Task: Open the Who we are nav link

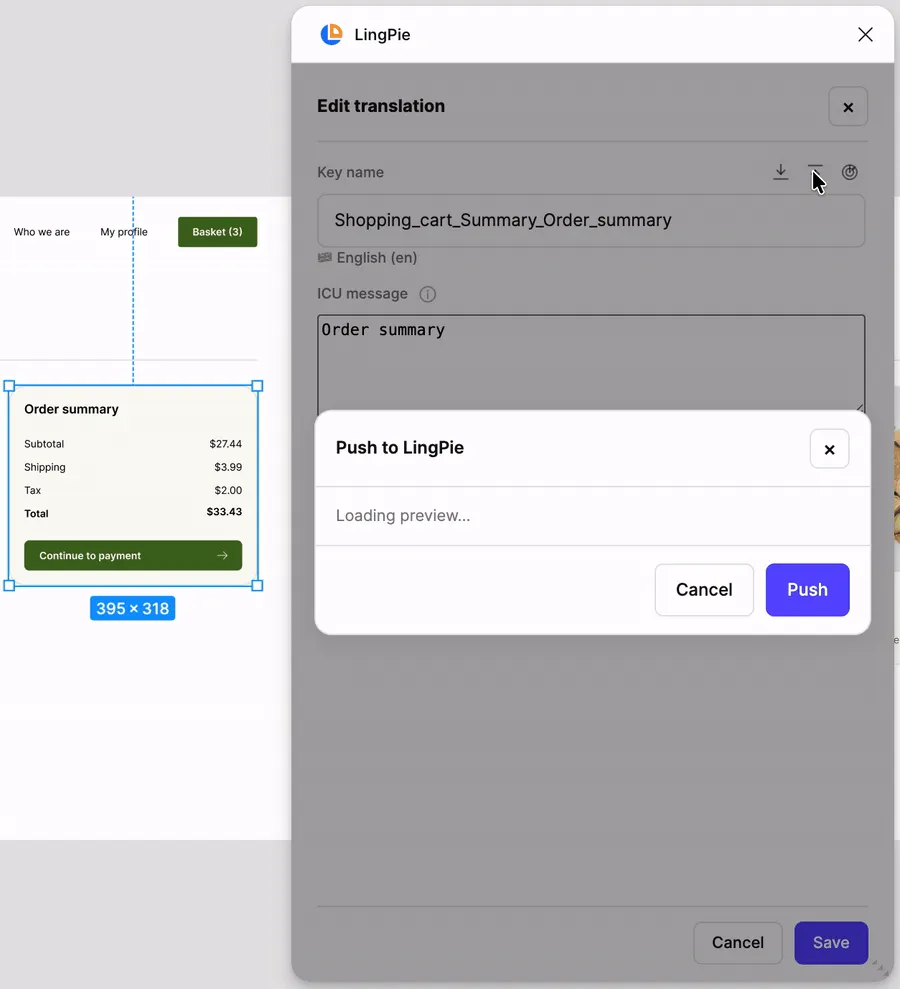Action: coord(42,232)
